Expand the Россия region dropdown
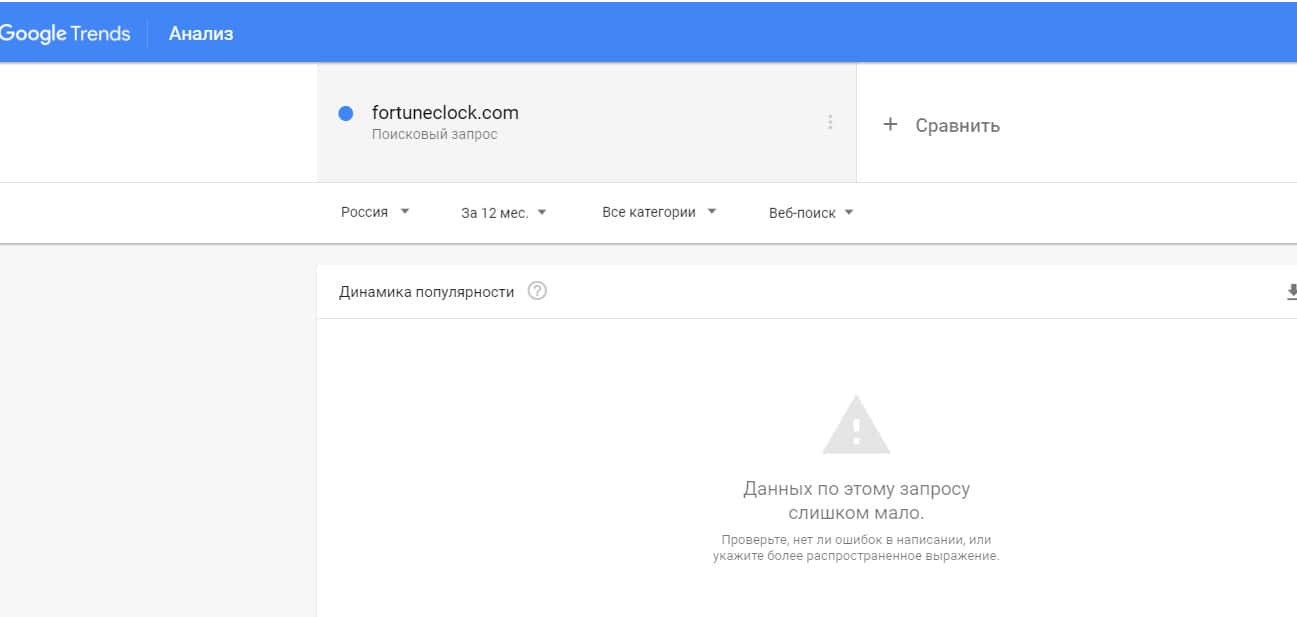This screenshot has height=617, width=1297. point(375,212)
